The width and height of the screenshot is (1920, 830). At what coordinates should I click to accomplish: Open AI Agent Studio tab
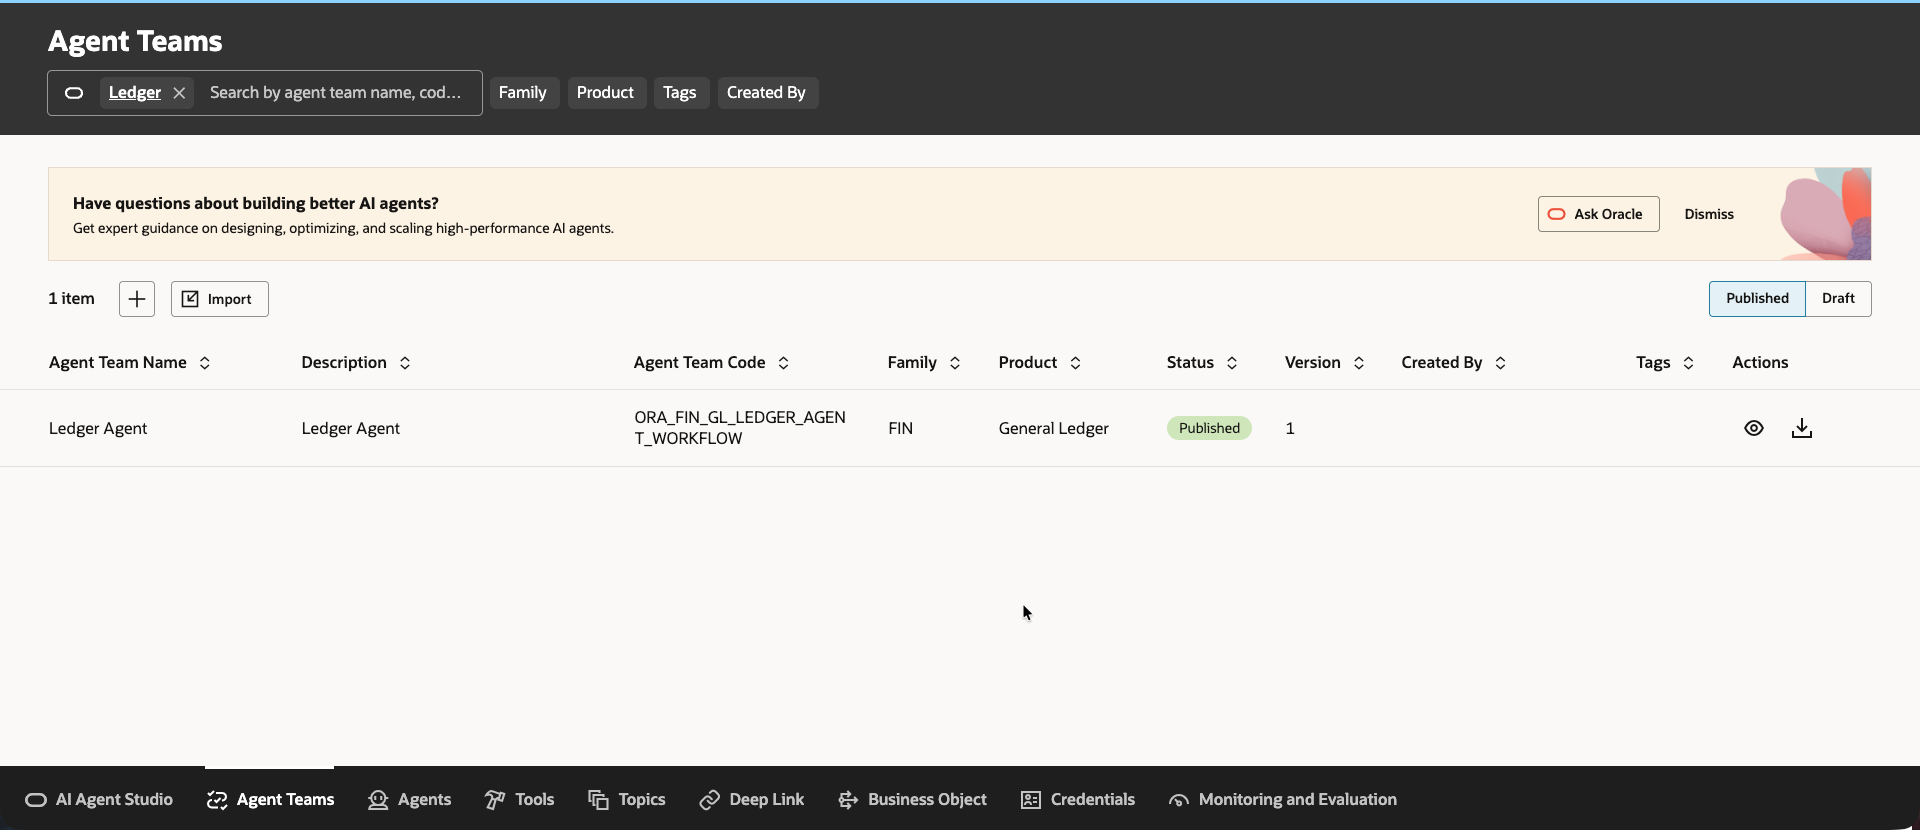(99, 800)
